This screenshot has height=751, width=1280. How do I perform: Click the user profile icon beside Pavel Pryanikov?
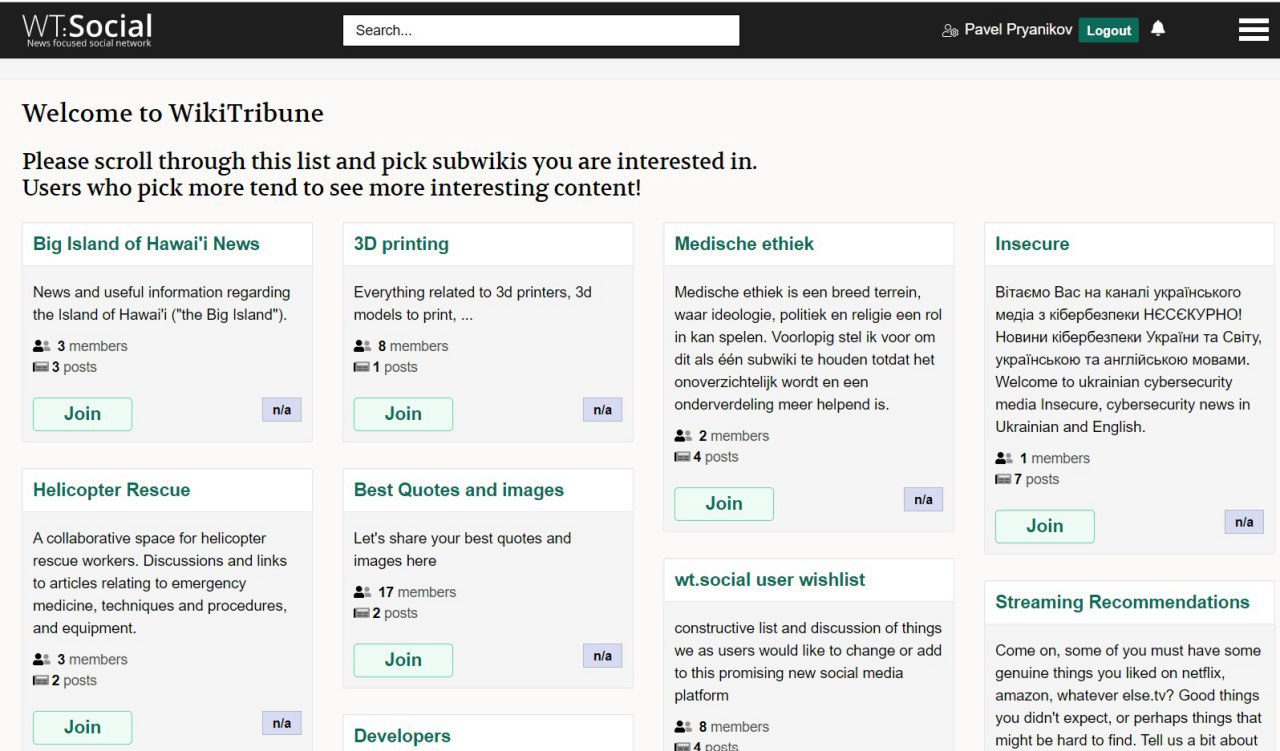(x=950, y=31)
